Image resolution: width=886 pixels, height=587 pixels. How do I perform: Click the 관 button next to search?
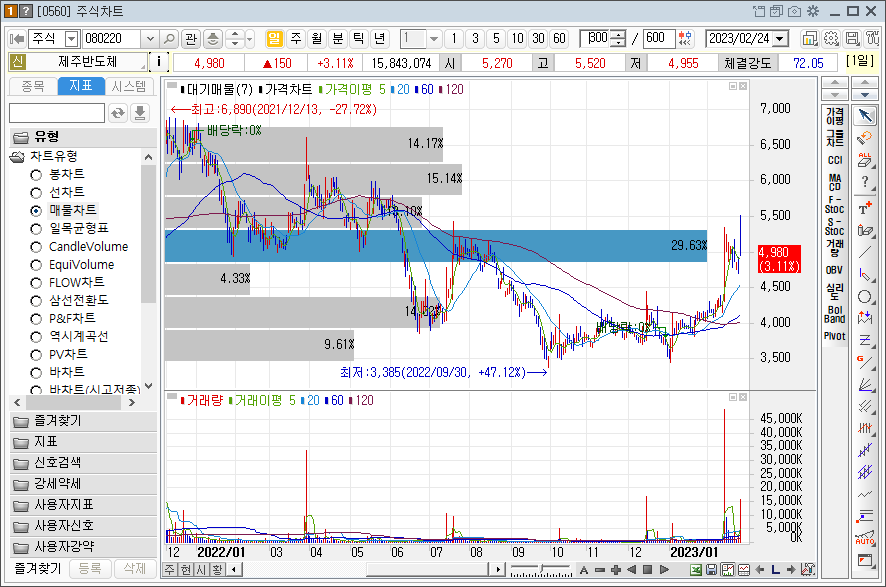pyautogui.click(x=190, y=38)
